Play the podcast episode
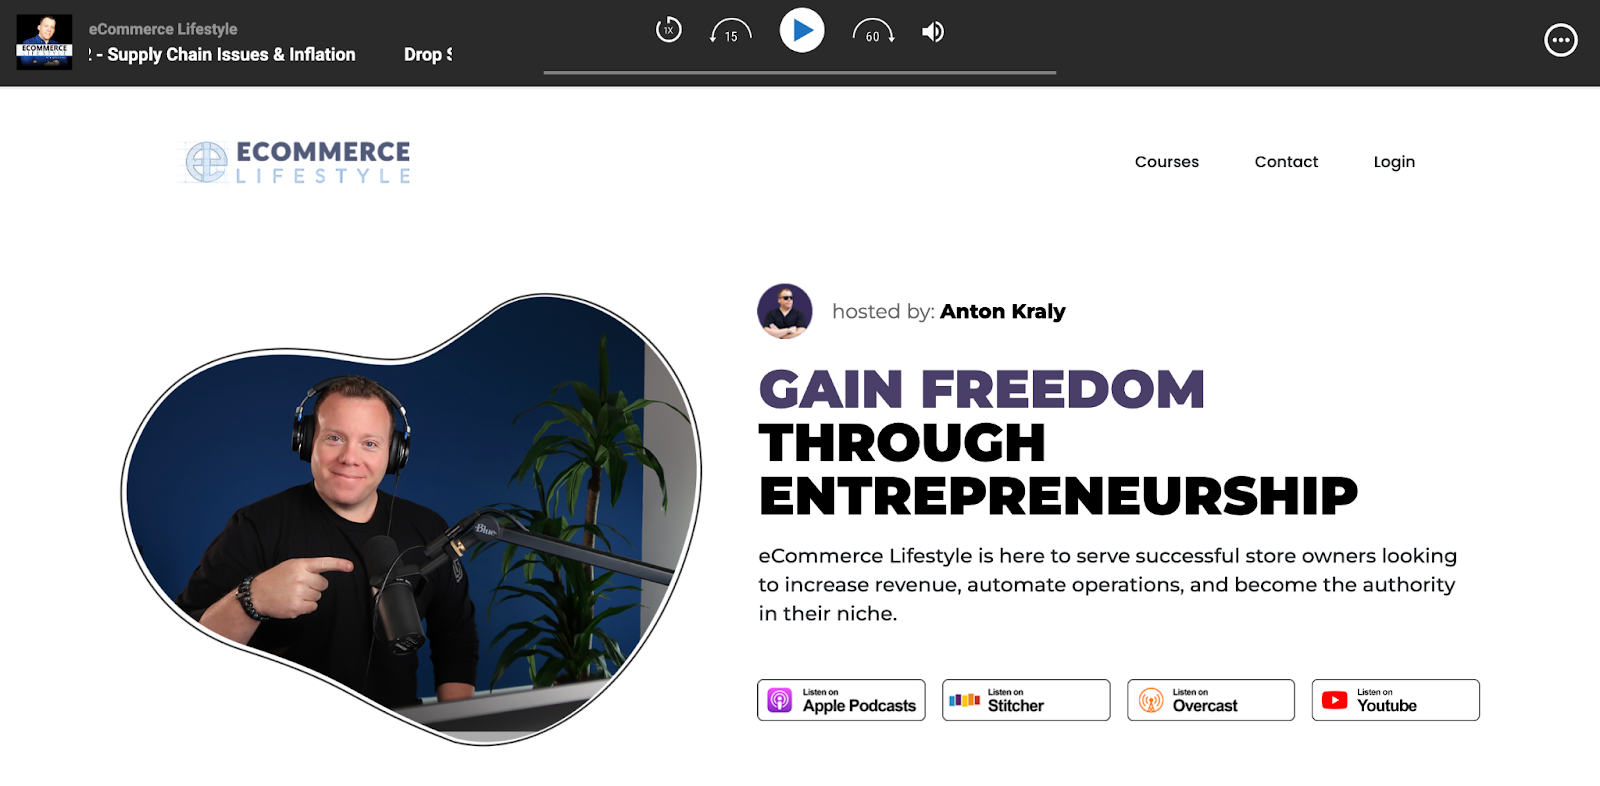This screenshot has width=1600, height=786. tap(802, 30)
